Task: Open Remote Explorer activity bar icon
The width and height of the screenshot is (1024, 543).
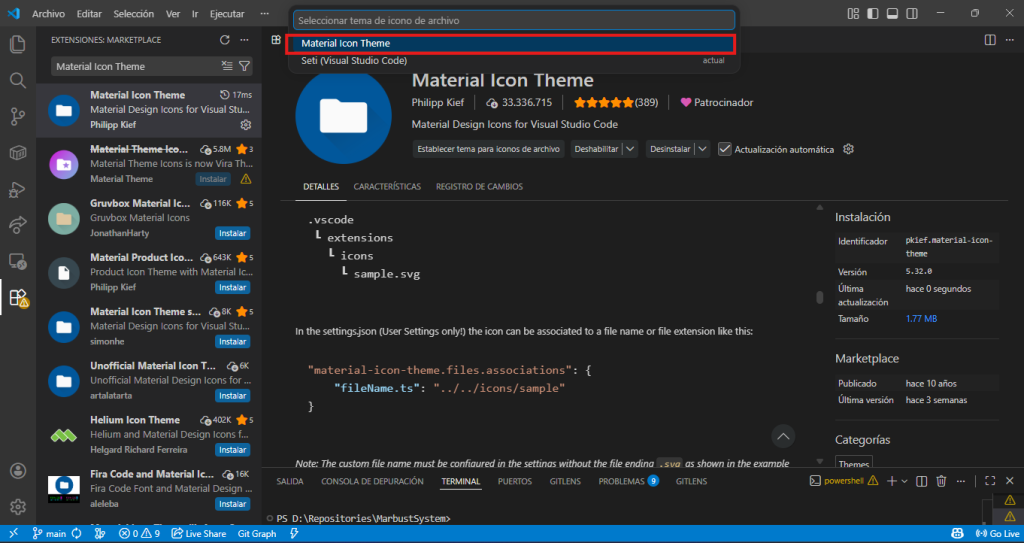Action: (x=18, y=261)
